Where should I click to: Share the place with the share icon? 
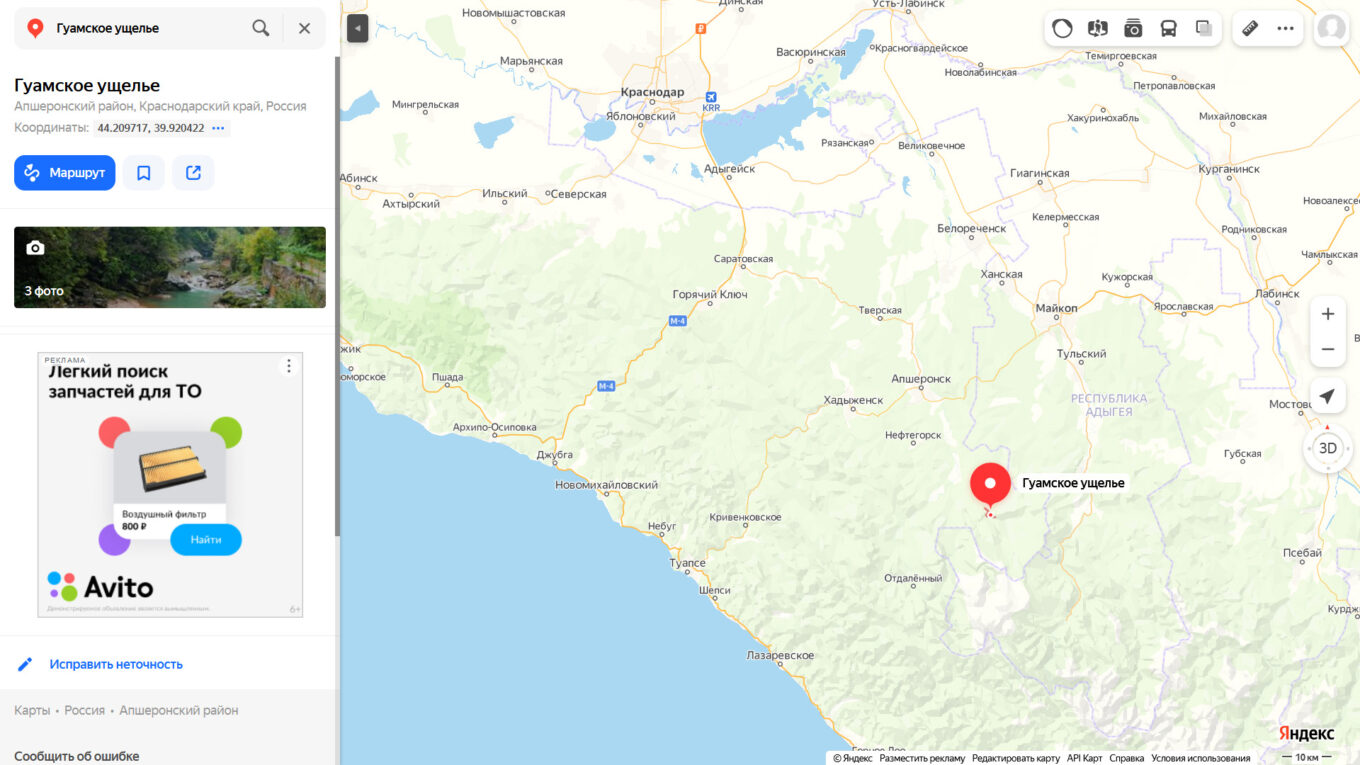[194, 173]
